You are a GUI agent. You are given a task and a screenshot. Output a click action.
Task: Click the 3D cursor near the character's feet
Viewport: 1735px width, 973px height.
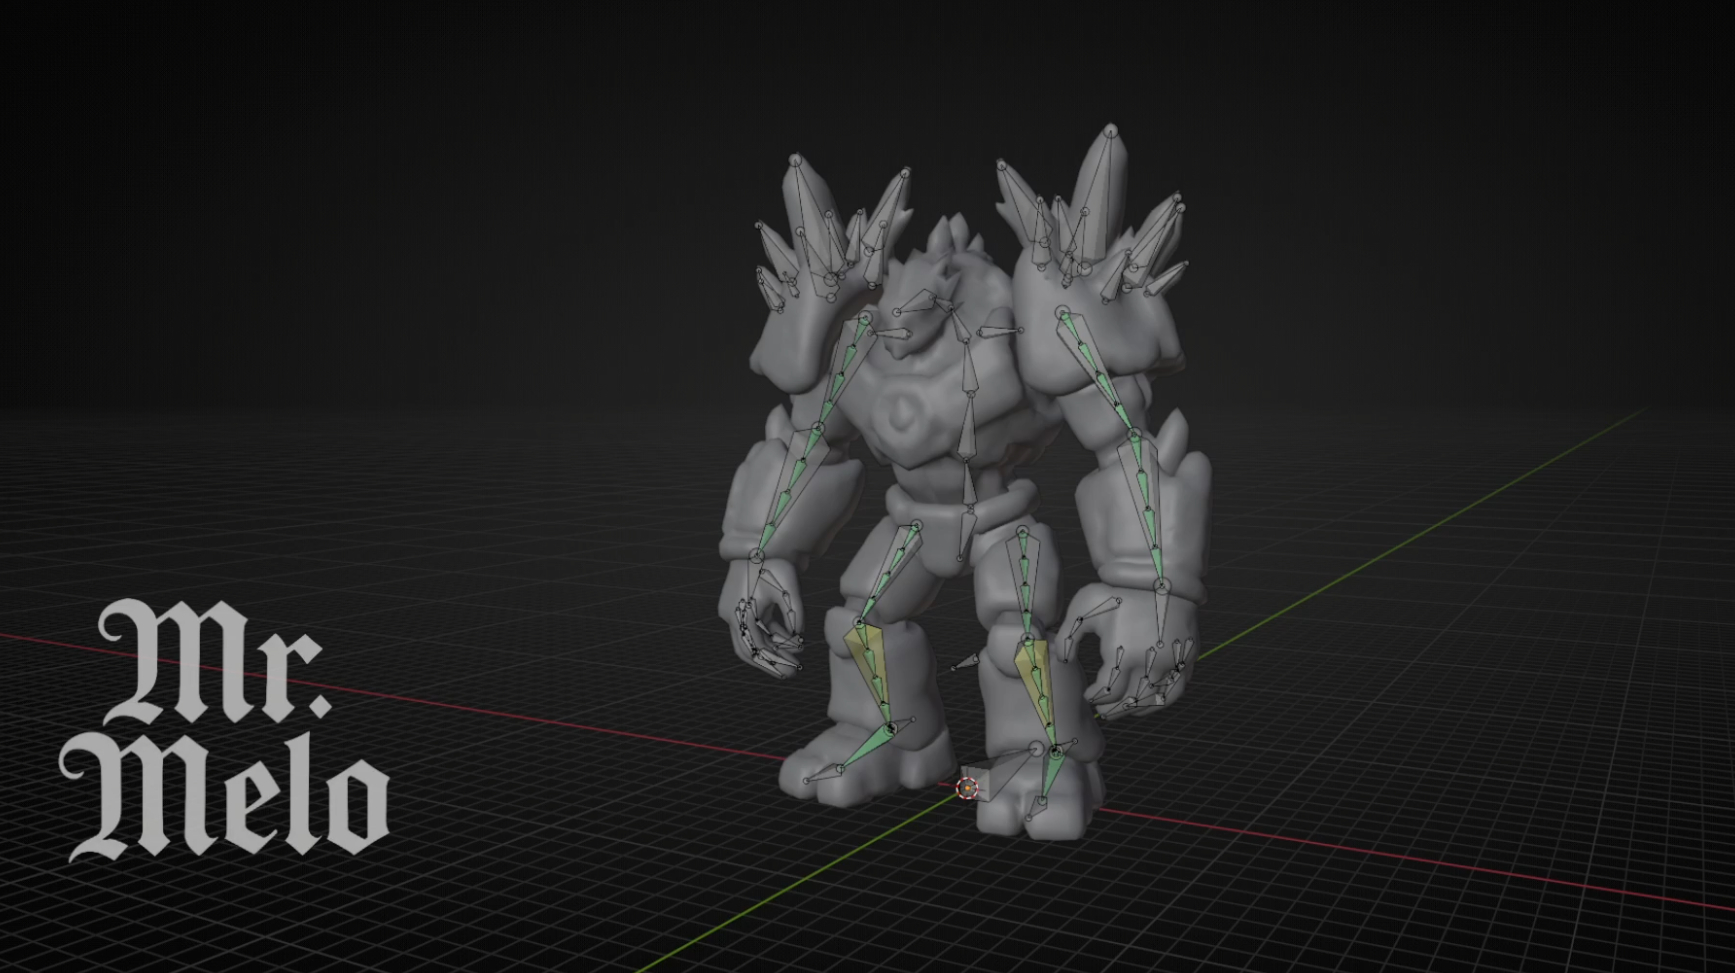tap(967, 788)
